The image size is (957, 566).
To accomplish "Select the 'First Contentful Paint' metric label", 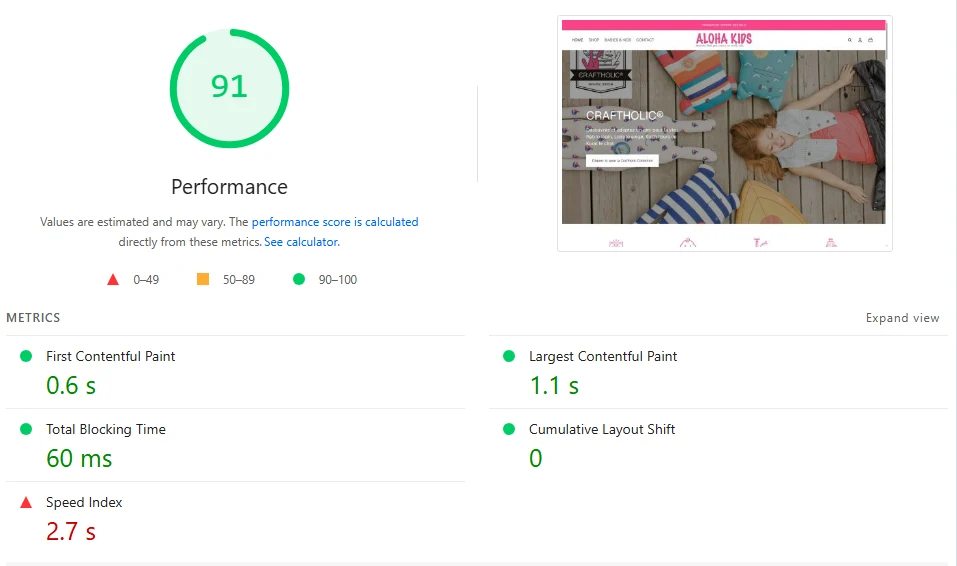I will 110,356.
